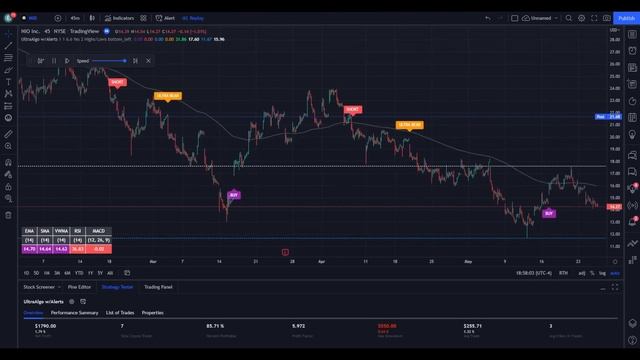Open the USD currency dropdown on the price axis
This screenshot has width=640, height=360.
[x=615, y=30]
